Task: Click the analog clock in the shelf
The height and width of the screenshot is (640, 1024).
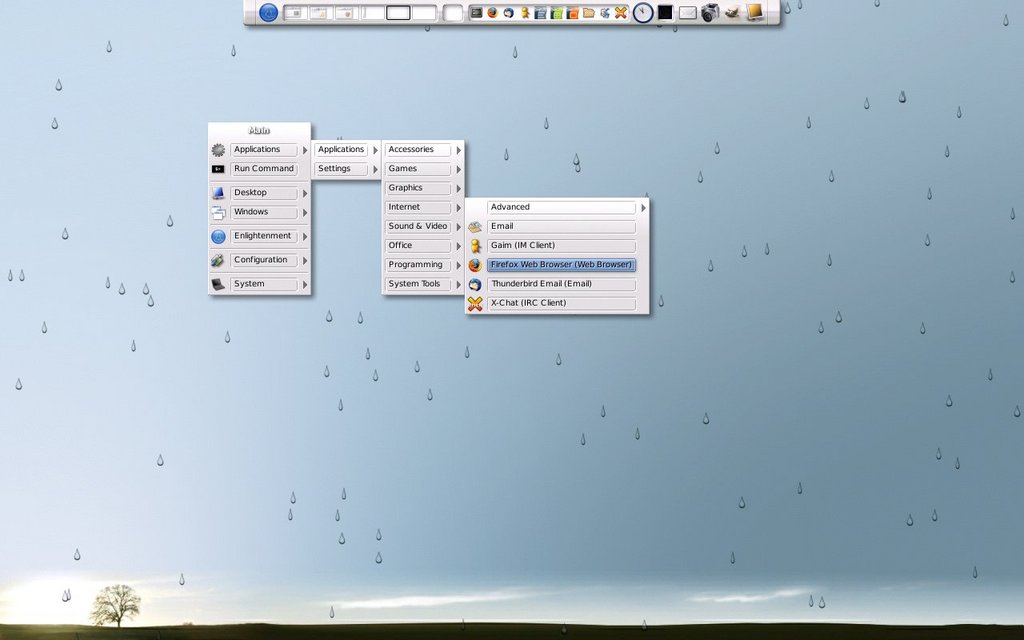Action: click(x=643, y=13)
